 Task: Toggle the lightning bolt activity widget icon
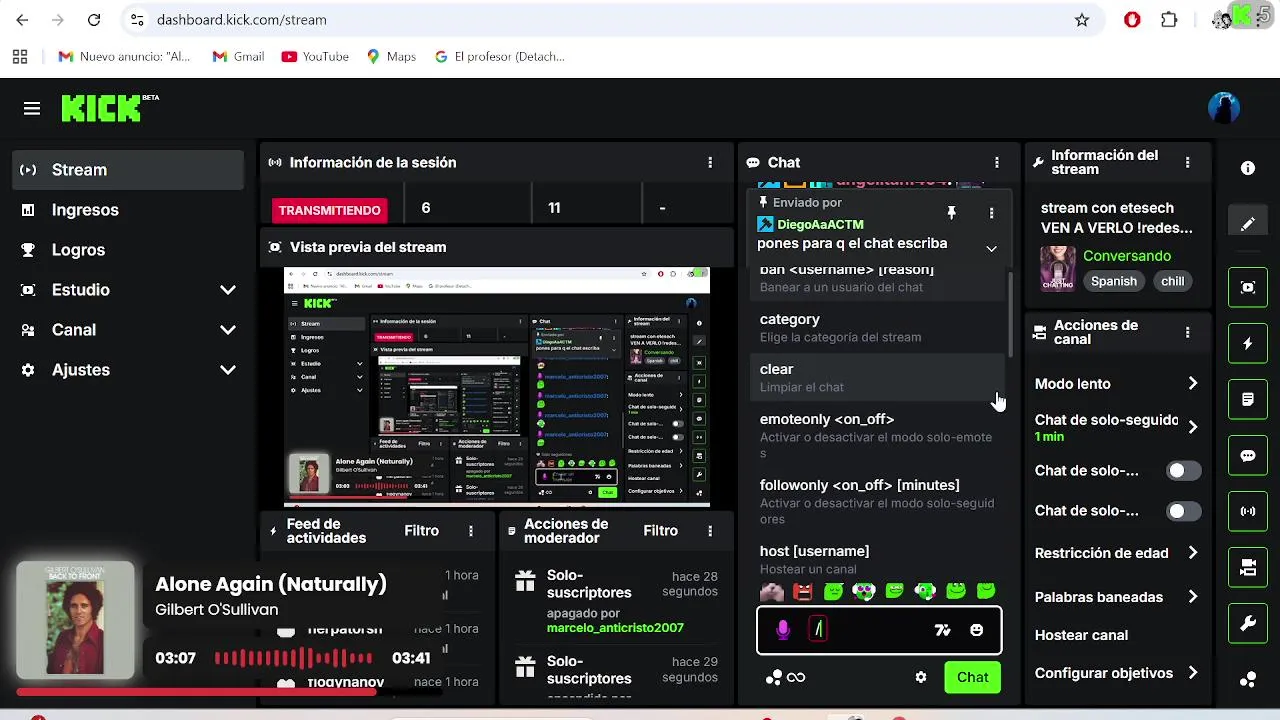pyautogui.click(x=1248, y=343)
